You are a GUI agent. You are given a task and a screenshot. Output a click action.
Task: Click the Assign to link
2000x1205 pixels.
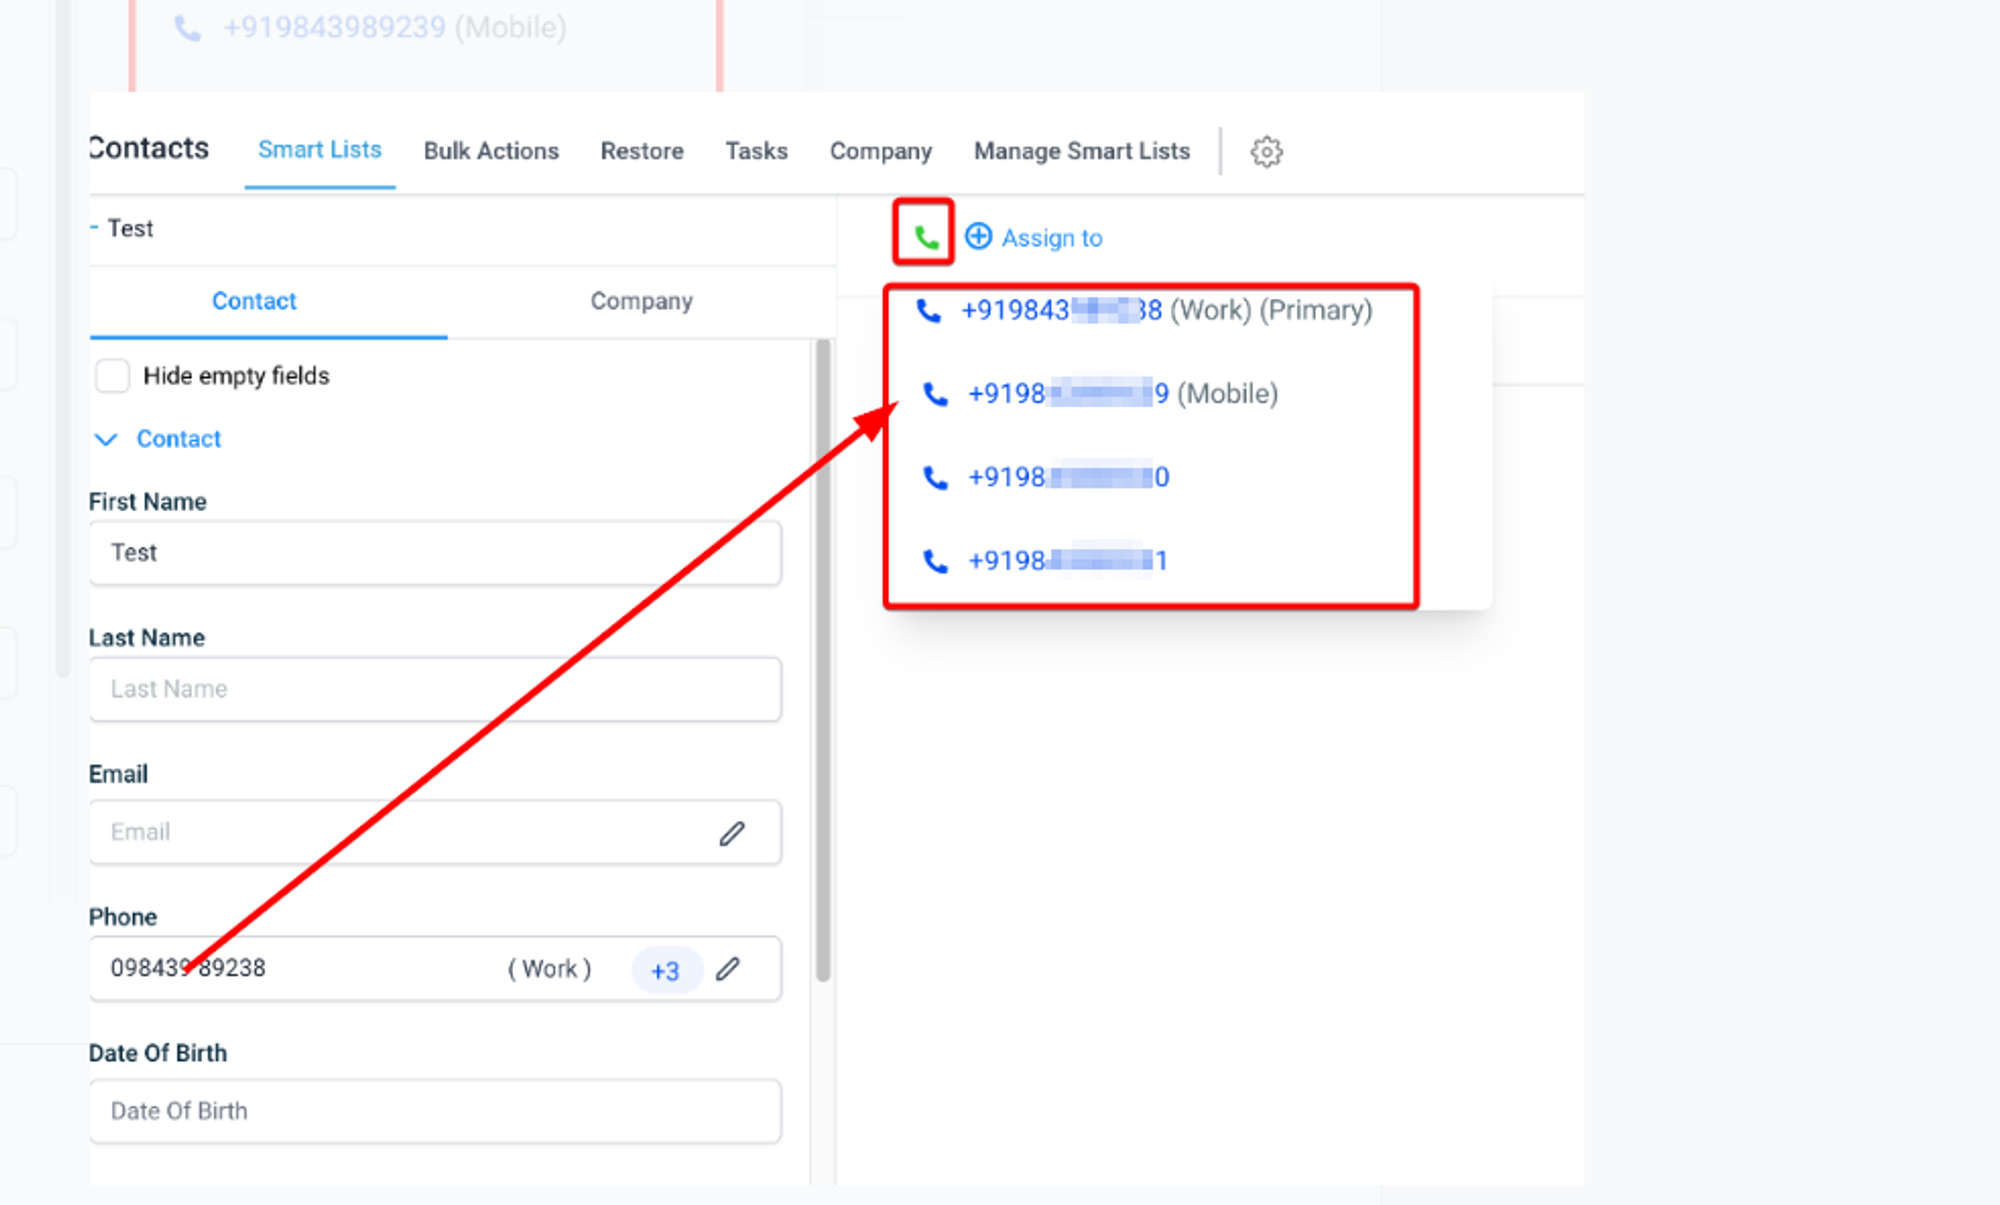point(1052,238)
